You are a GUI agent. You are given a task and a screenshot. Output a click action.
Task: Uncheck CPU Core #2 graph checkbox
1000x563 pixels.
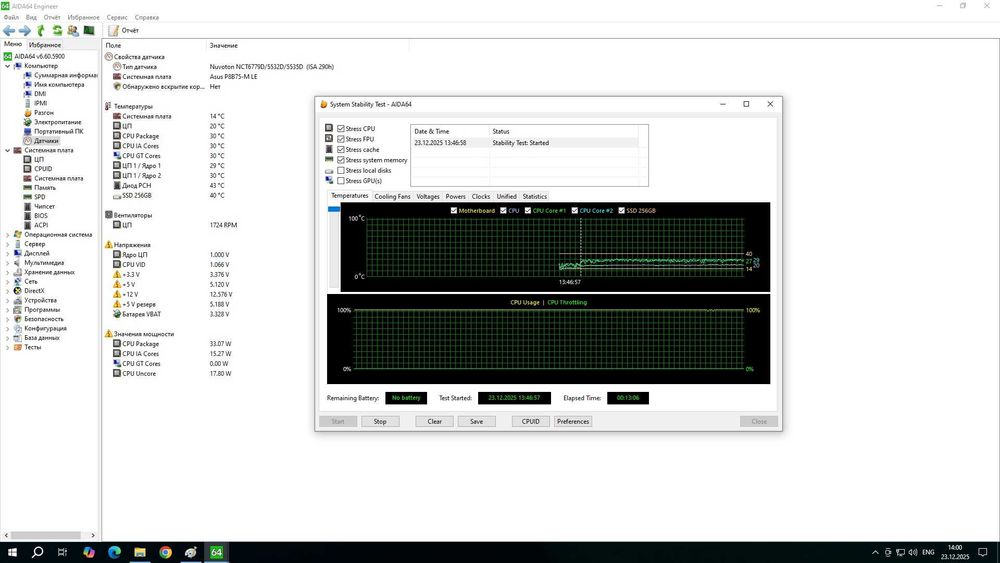pos(575,210)
